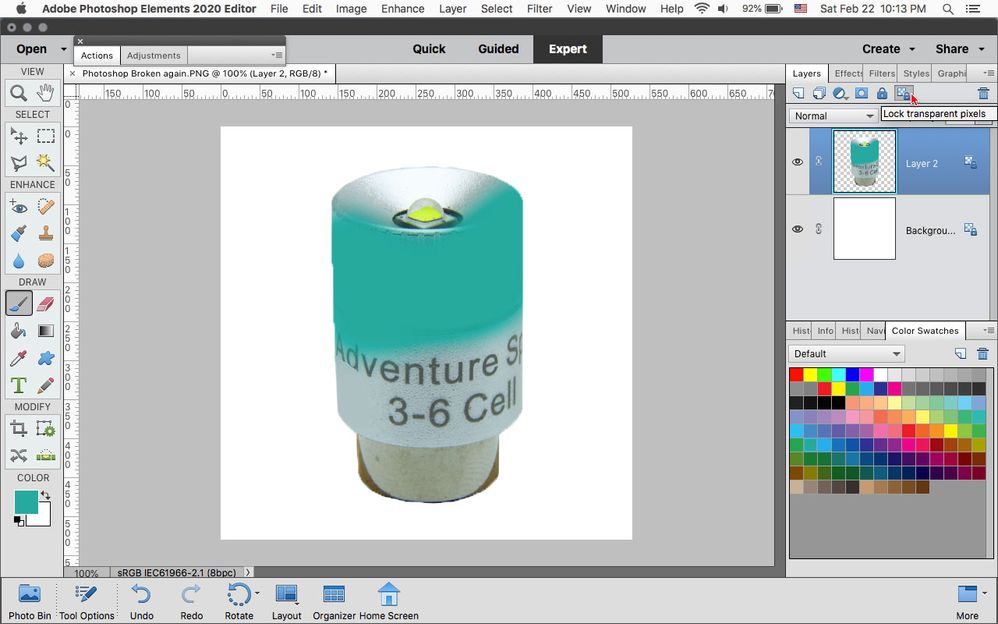Toggle the link icon on Layer 2
The image size is (998, 624).
tap(819, 162)
